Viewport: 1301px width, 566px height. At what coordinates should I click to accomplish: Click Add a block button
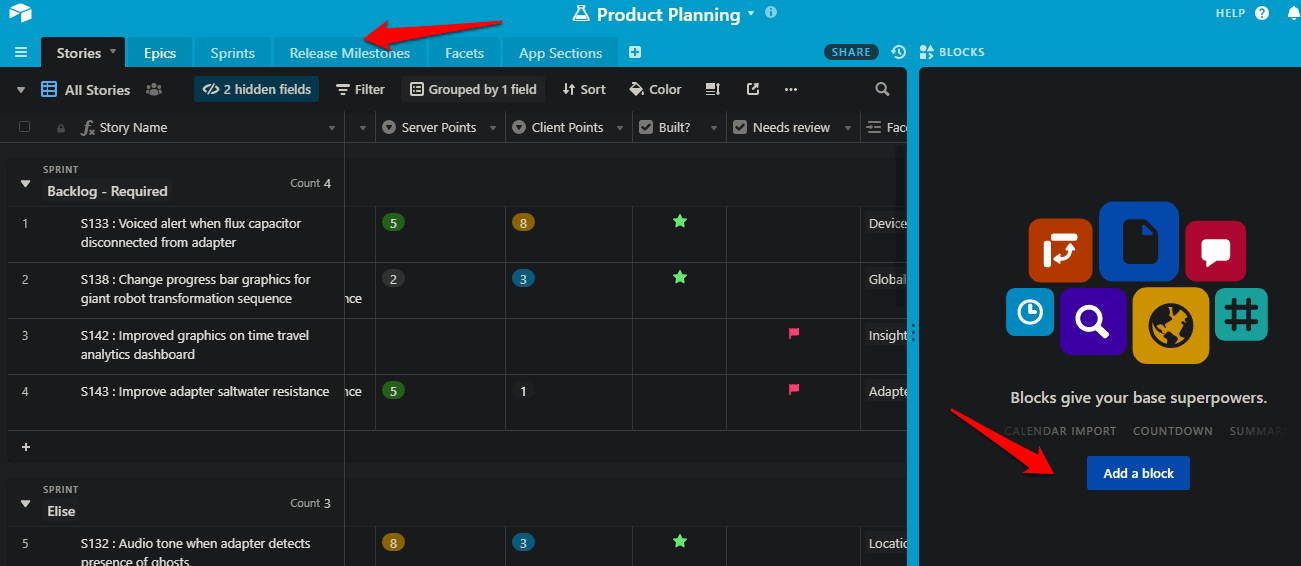(1138, 473)
